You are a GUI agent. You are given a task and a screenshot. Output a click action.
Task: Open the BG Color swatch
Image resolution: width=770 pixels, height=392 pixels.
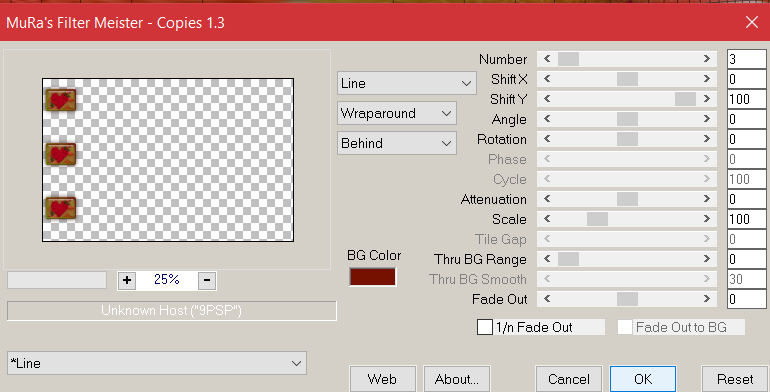pos(373,277)
